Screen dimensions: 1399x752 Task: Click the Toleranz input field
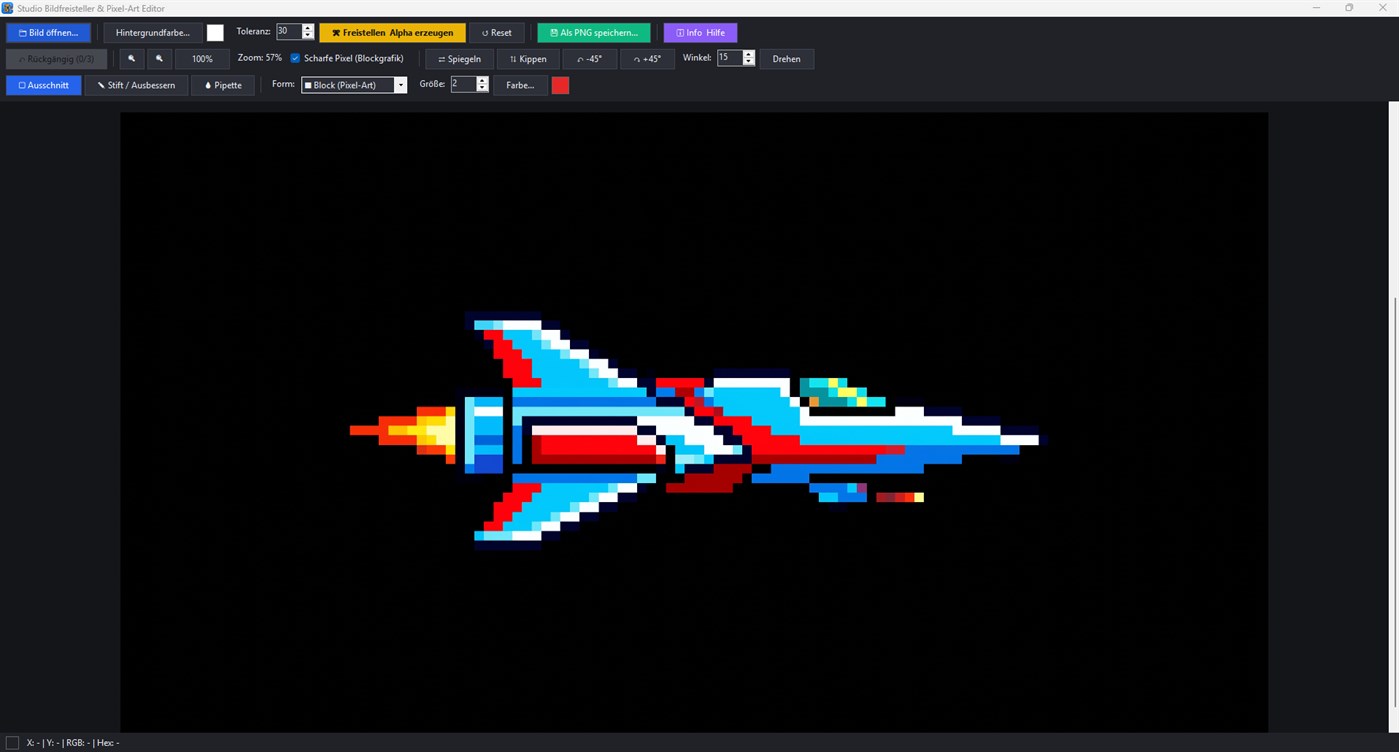tap(288, 32)
